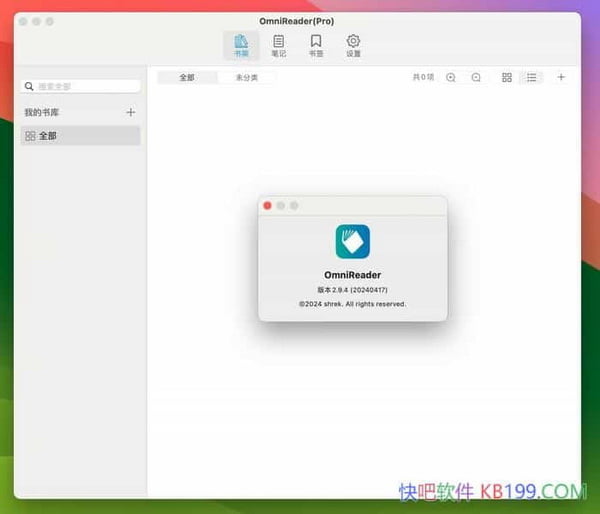The height and width of the screenshot is (514, 600).
Task: Switch to list view layout
Action: [x=532, y=77]
